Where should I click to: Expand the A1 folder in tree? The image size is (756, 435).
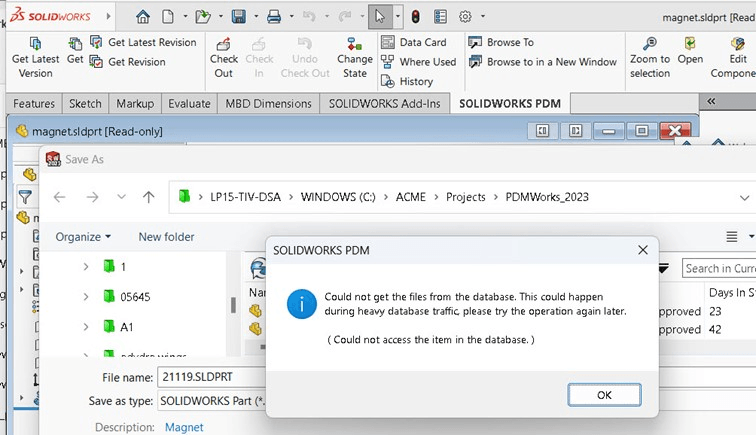click(x=86, y=327)
